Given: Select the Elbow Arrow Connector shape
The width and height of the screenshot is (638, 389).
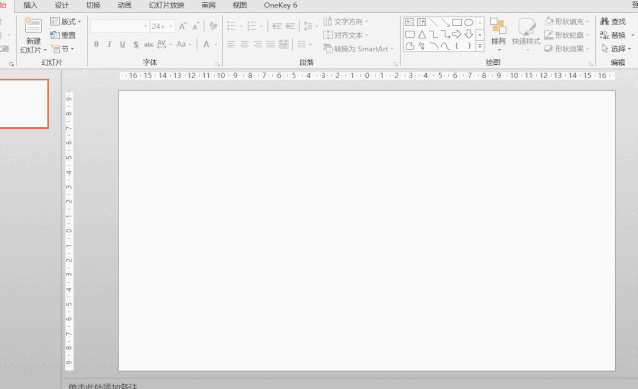Looking at the screenshot, I should (445, 34).
